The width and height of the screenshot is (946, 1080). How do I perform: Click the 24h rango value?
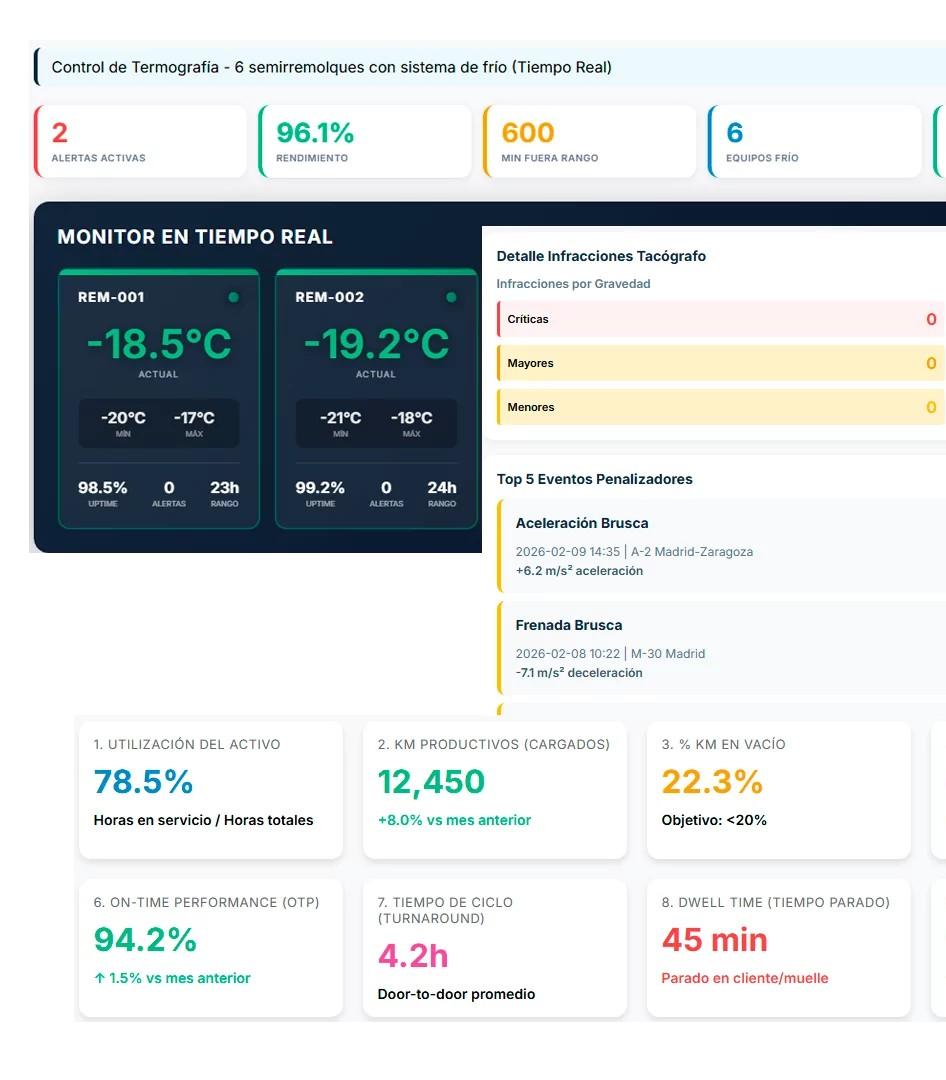pyautogui.click(x=442, y=488)
